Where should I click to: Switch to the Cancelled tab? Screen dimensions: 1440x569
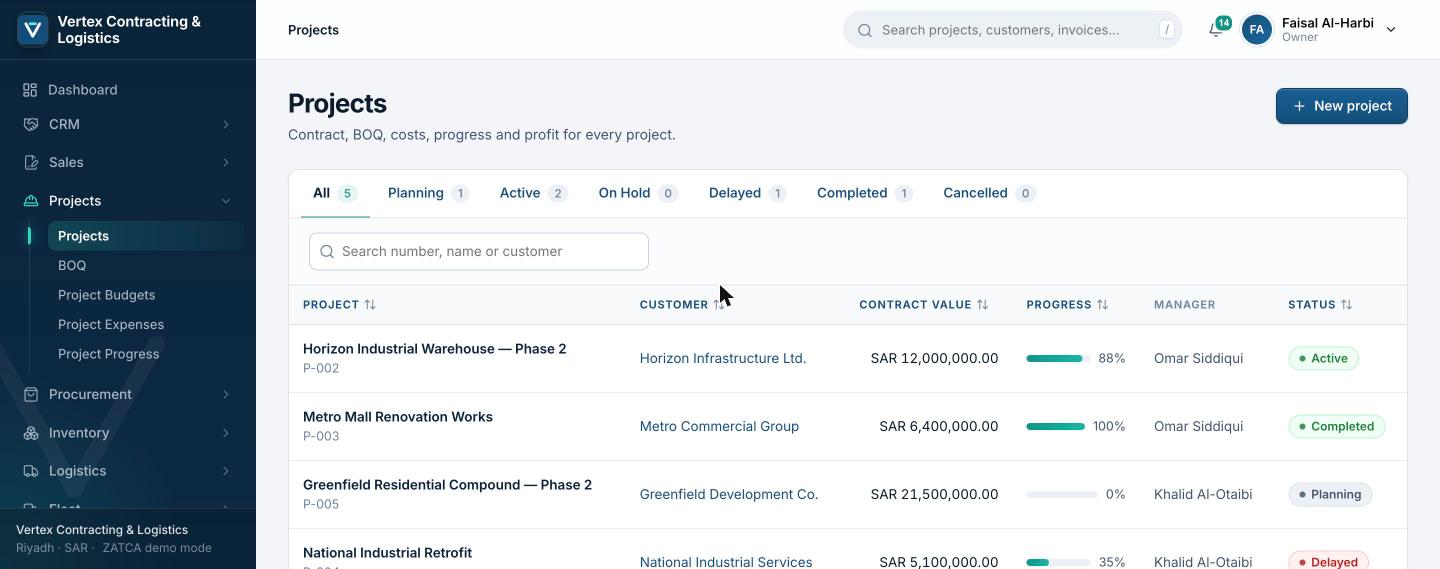tap(989, 193)
